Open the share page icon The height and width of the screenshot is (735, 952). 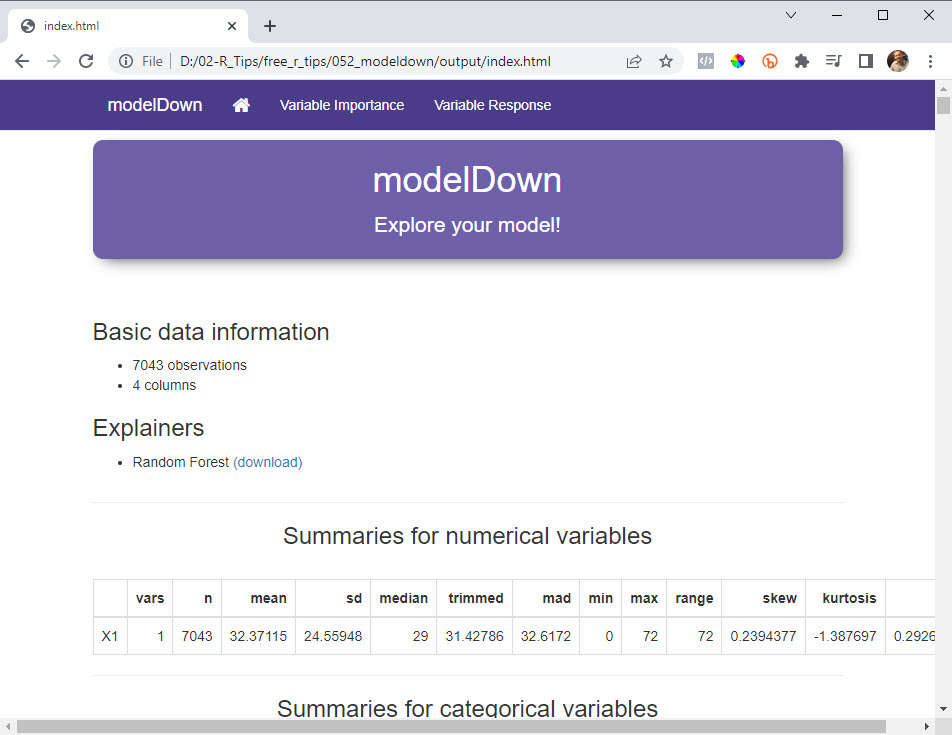click(634, 61)
